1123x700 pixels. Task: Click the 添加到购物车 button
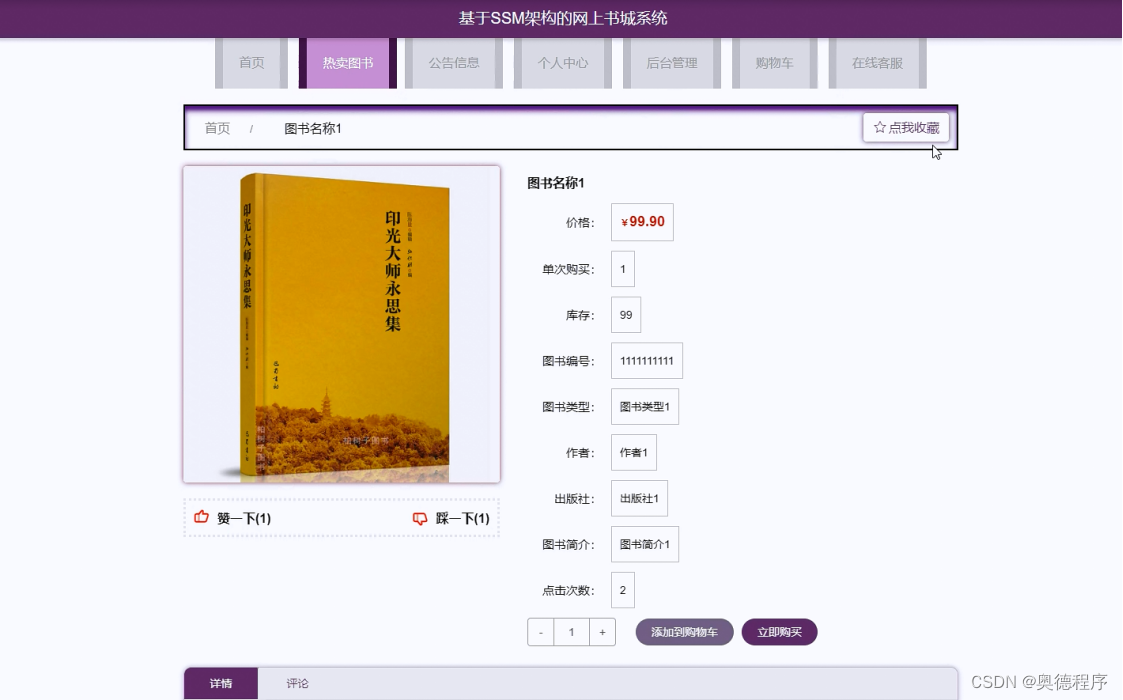[x=684, y=631]
